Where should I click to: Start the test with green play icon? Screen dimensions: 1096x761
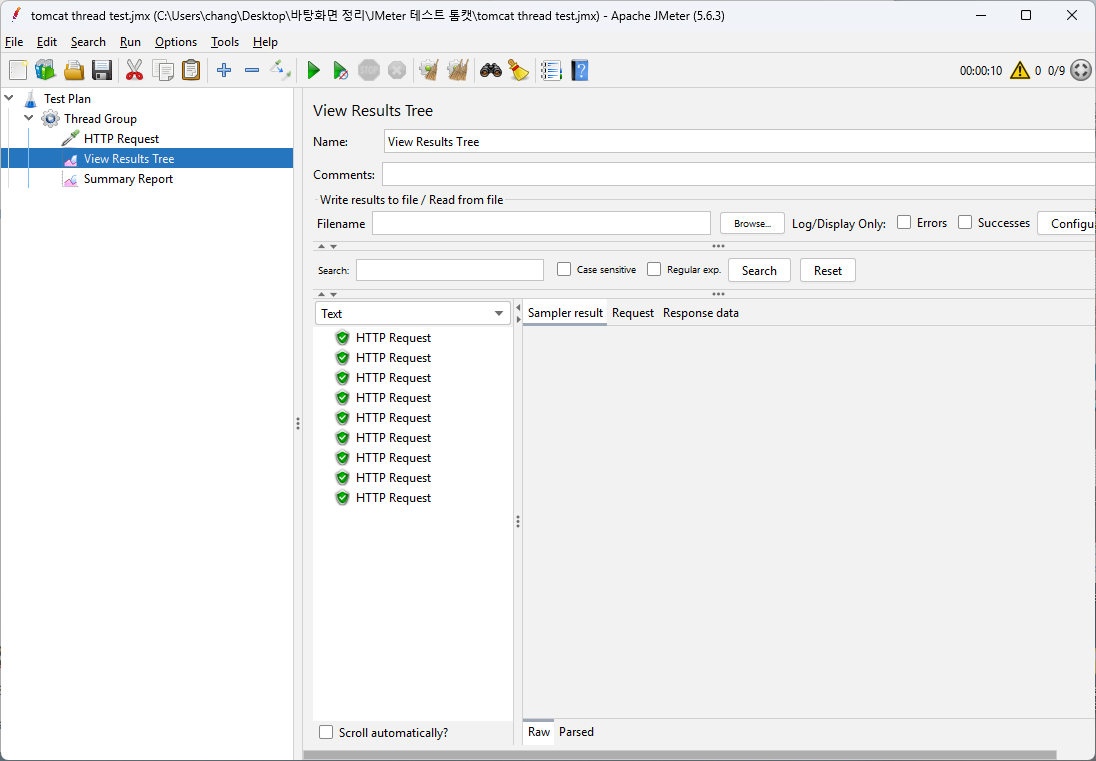coord(313,70)
